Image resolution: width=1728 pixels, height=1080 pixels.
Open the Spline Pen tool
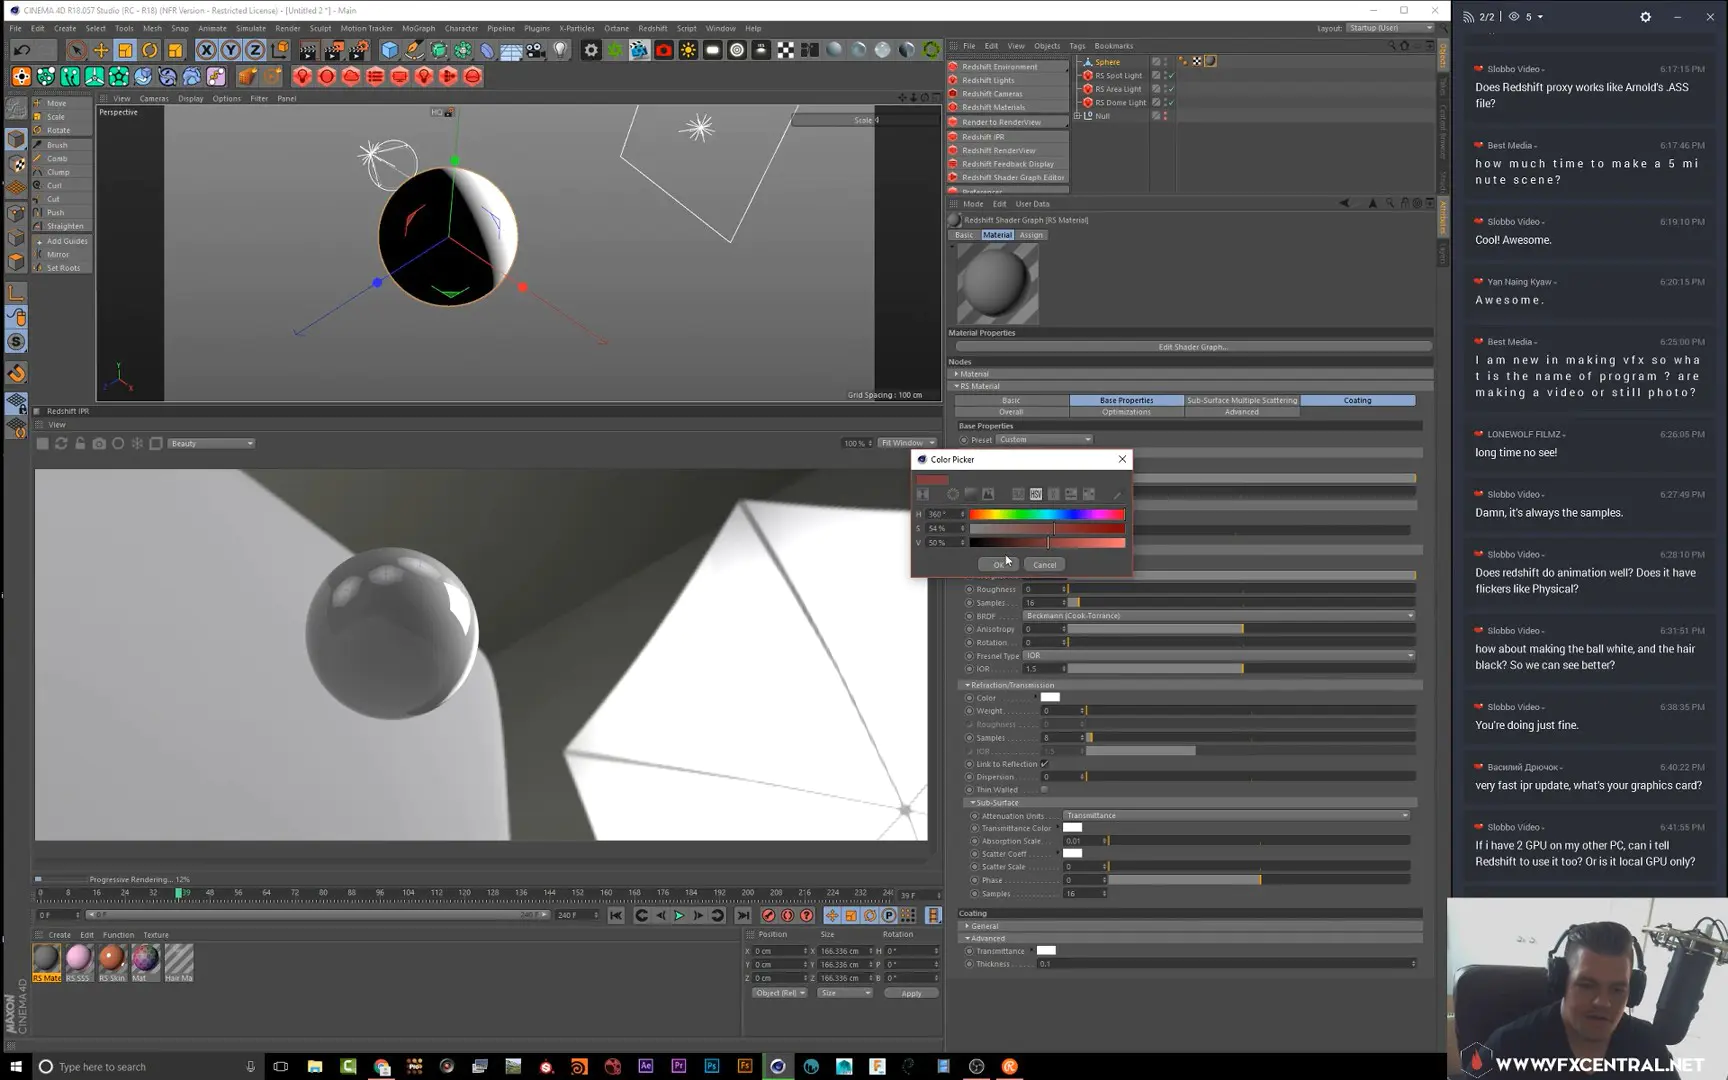pos(414,50)
